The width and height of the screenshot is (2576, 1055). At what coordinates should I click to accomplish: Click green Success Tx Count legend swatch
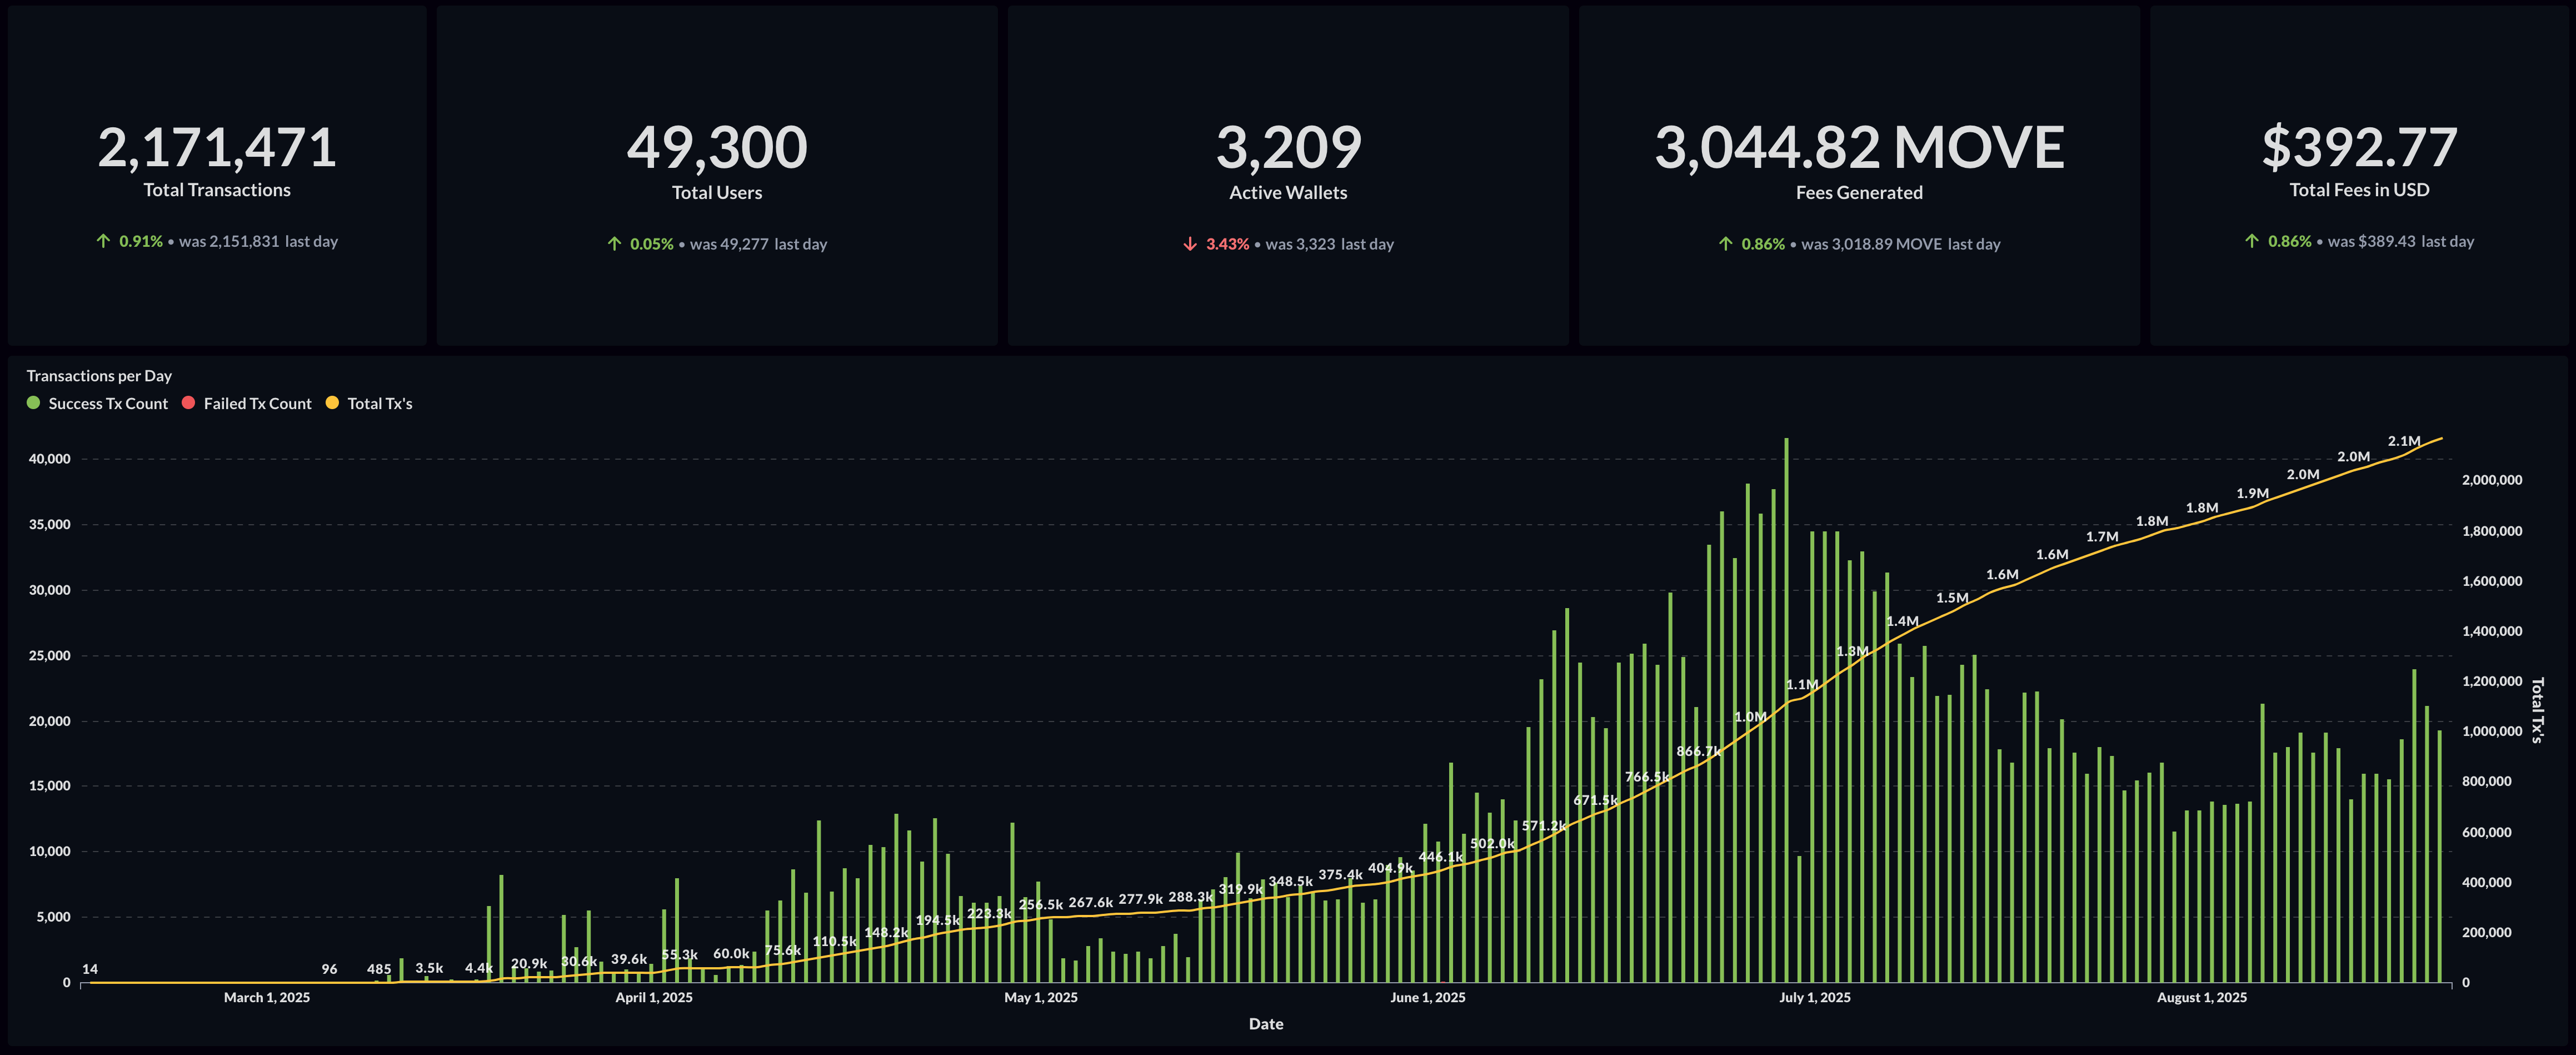pos(33,403)
